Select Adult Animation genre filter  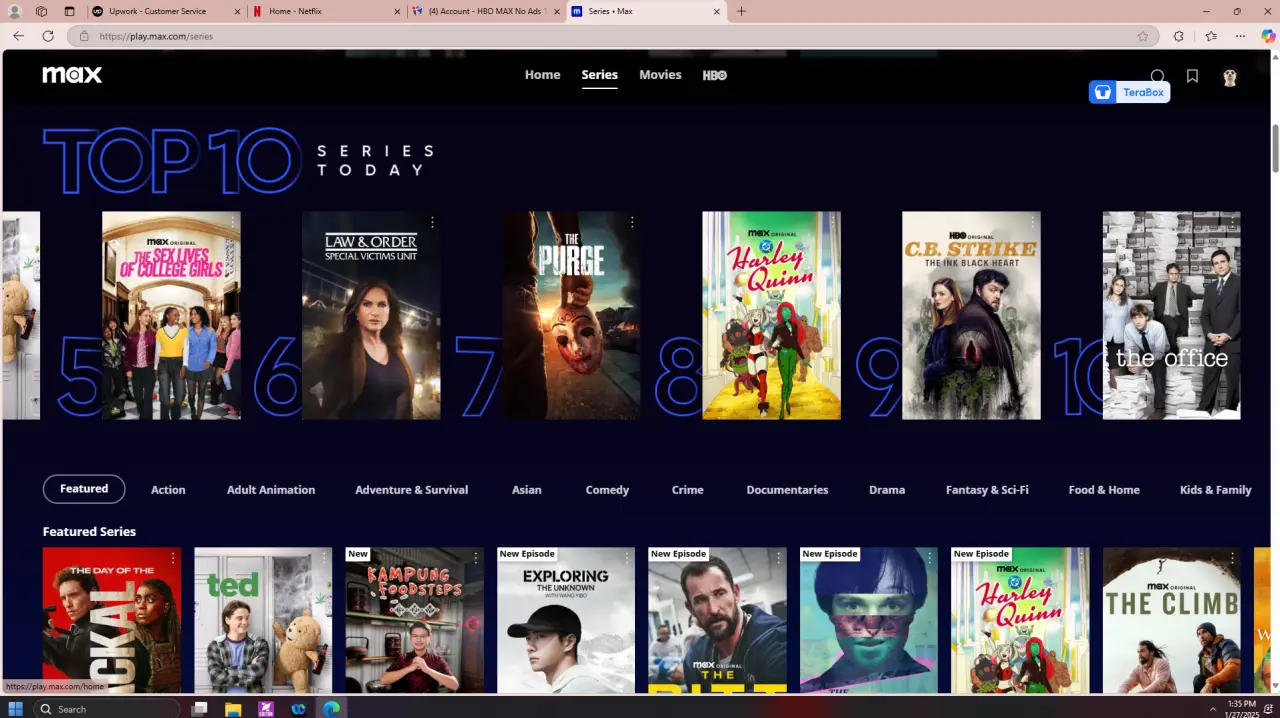271,490
